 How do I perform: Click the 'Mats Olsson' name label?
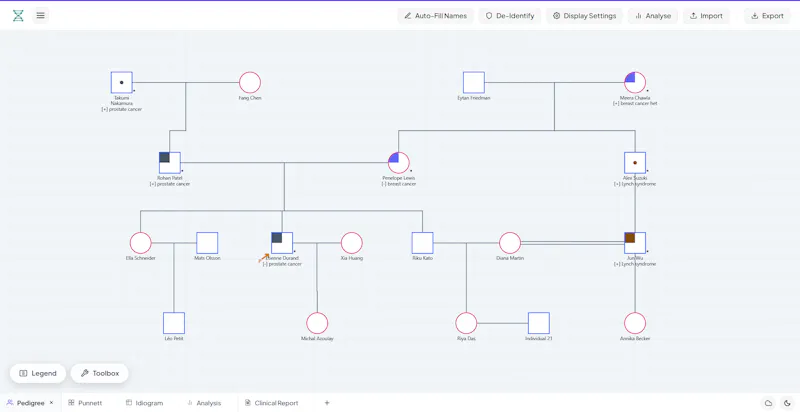[x=207, y=258]
